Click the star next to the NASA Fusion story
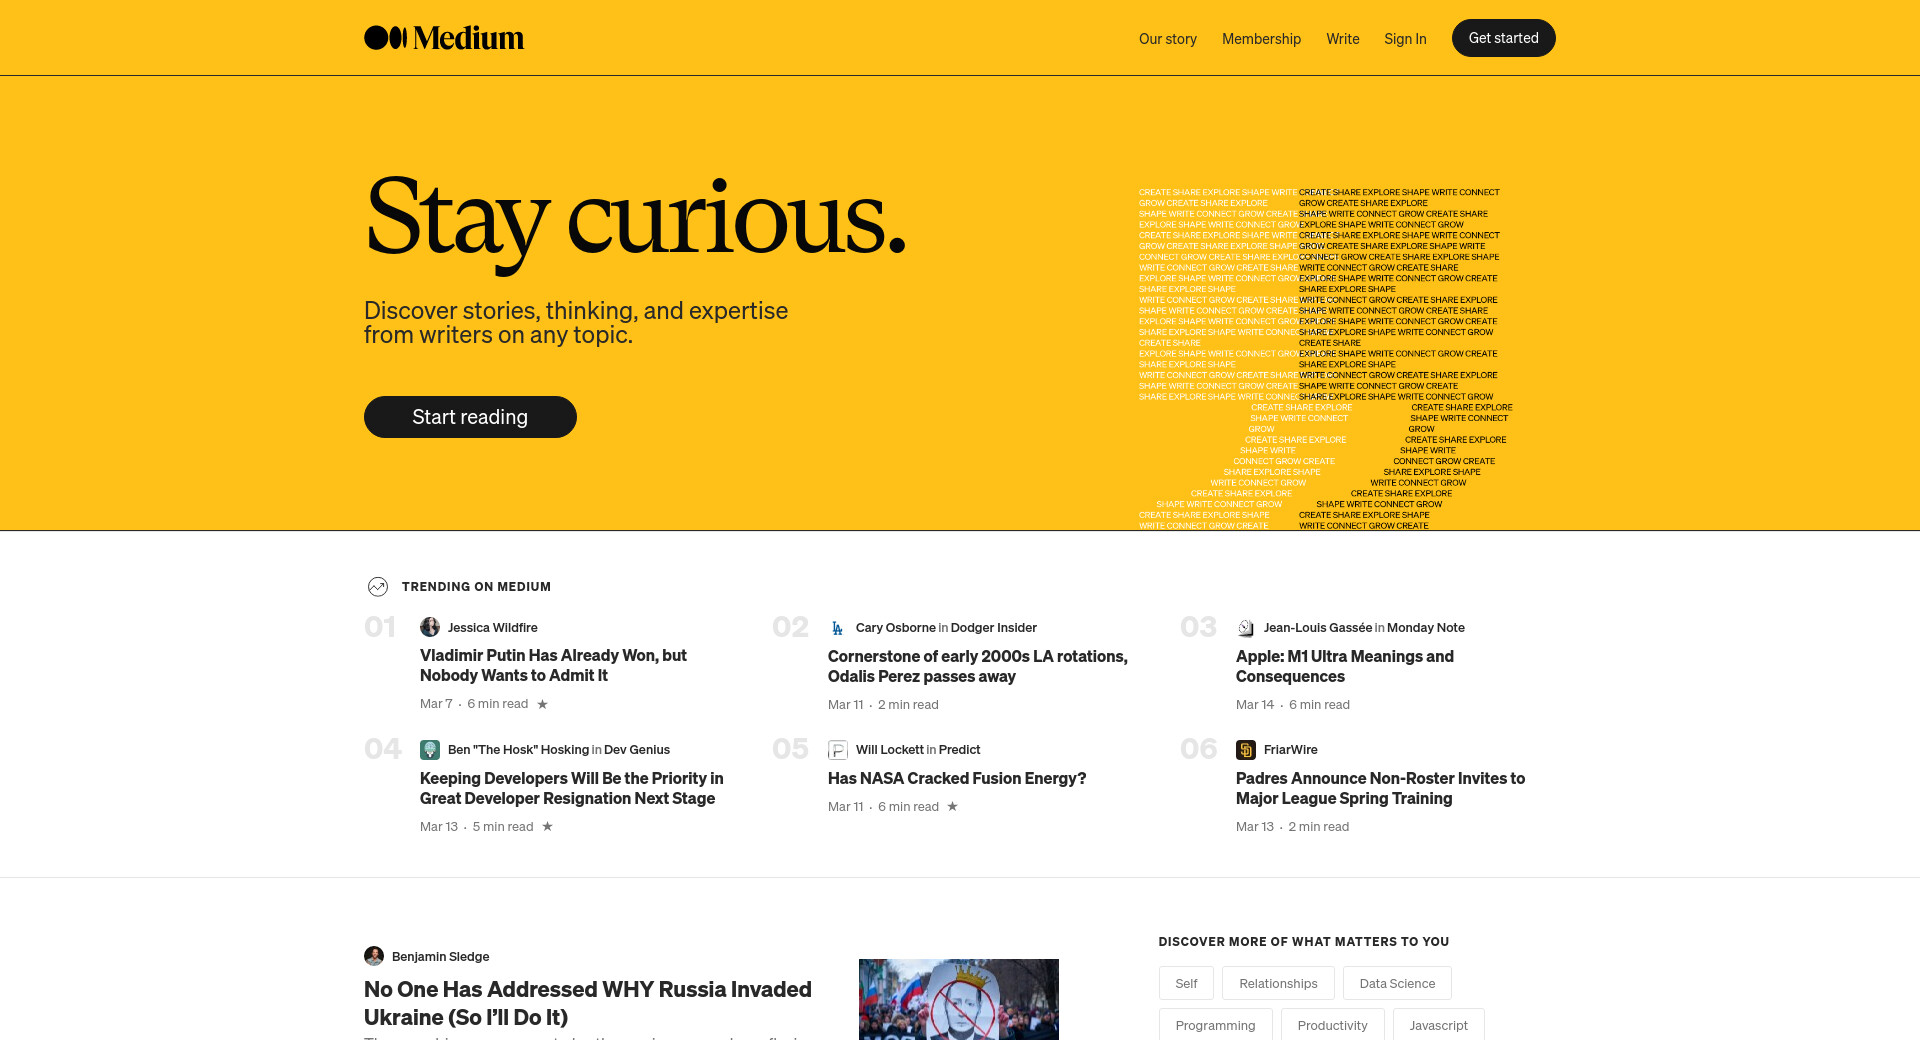 (x=952, y=807)
